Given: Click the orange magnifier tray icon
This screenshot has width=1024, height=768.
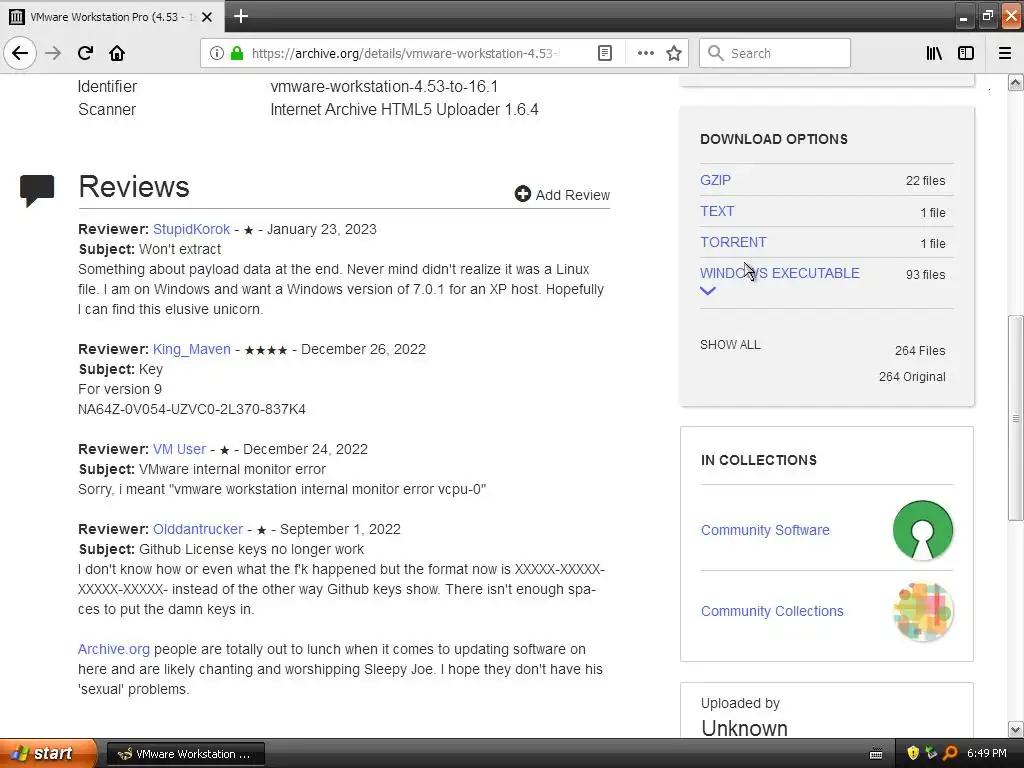Looking at the screenshot, I should point(950,753).
